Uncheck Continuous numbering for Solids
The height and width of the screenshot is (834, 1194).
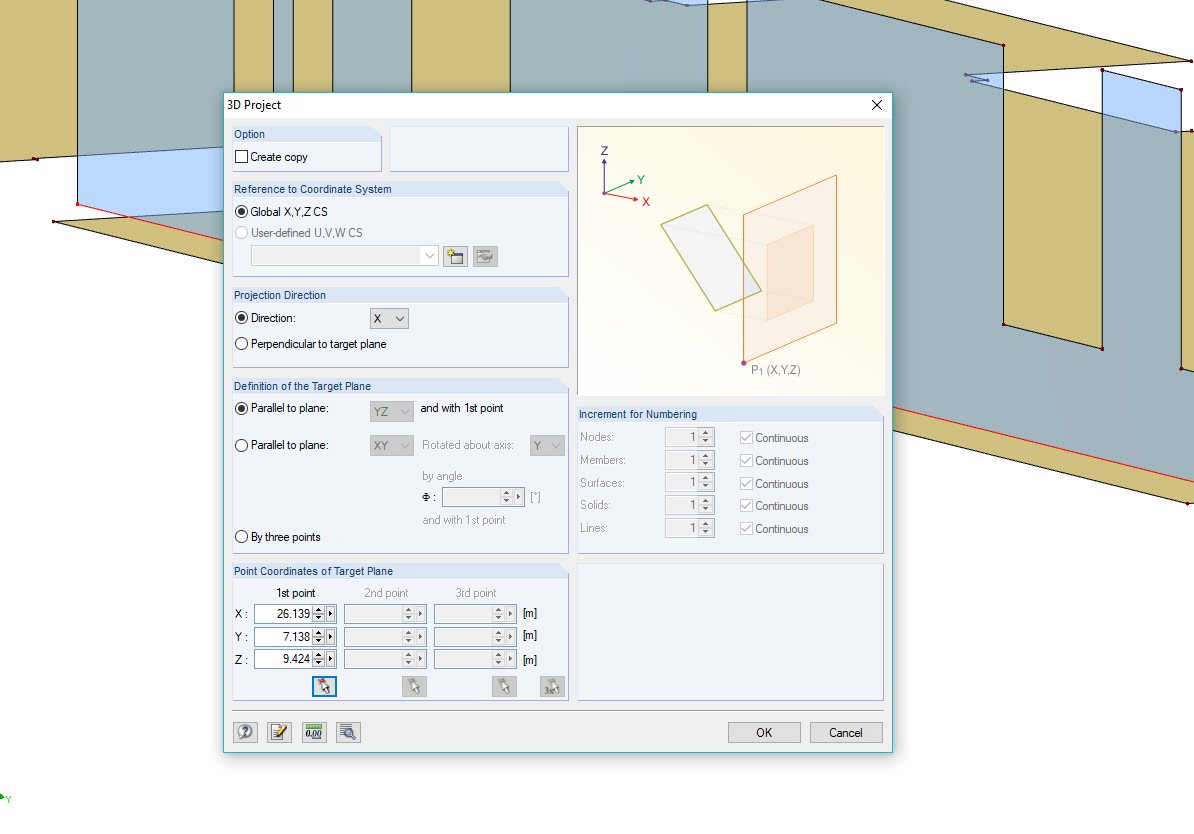[749, 505]
